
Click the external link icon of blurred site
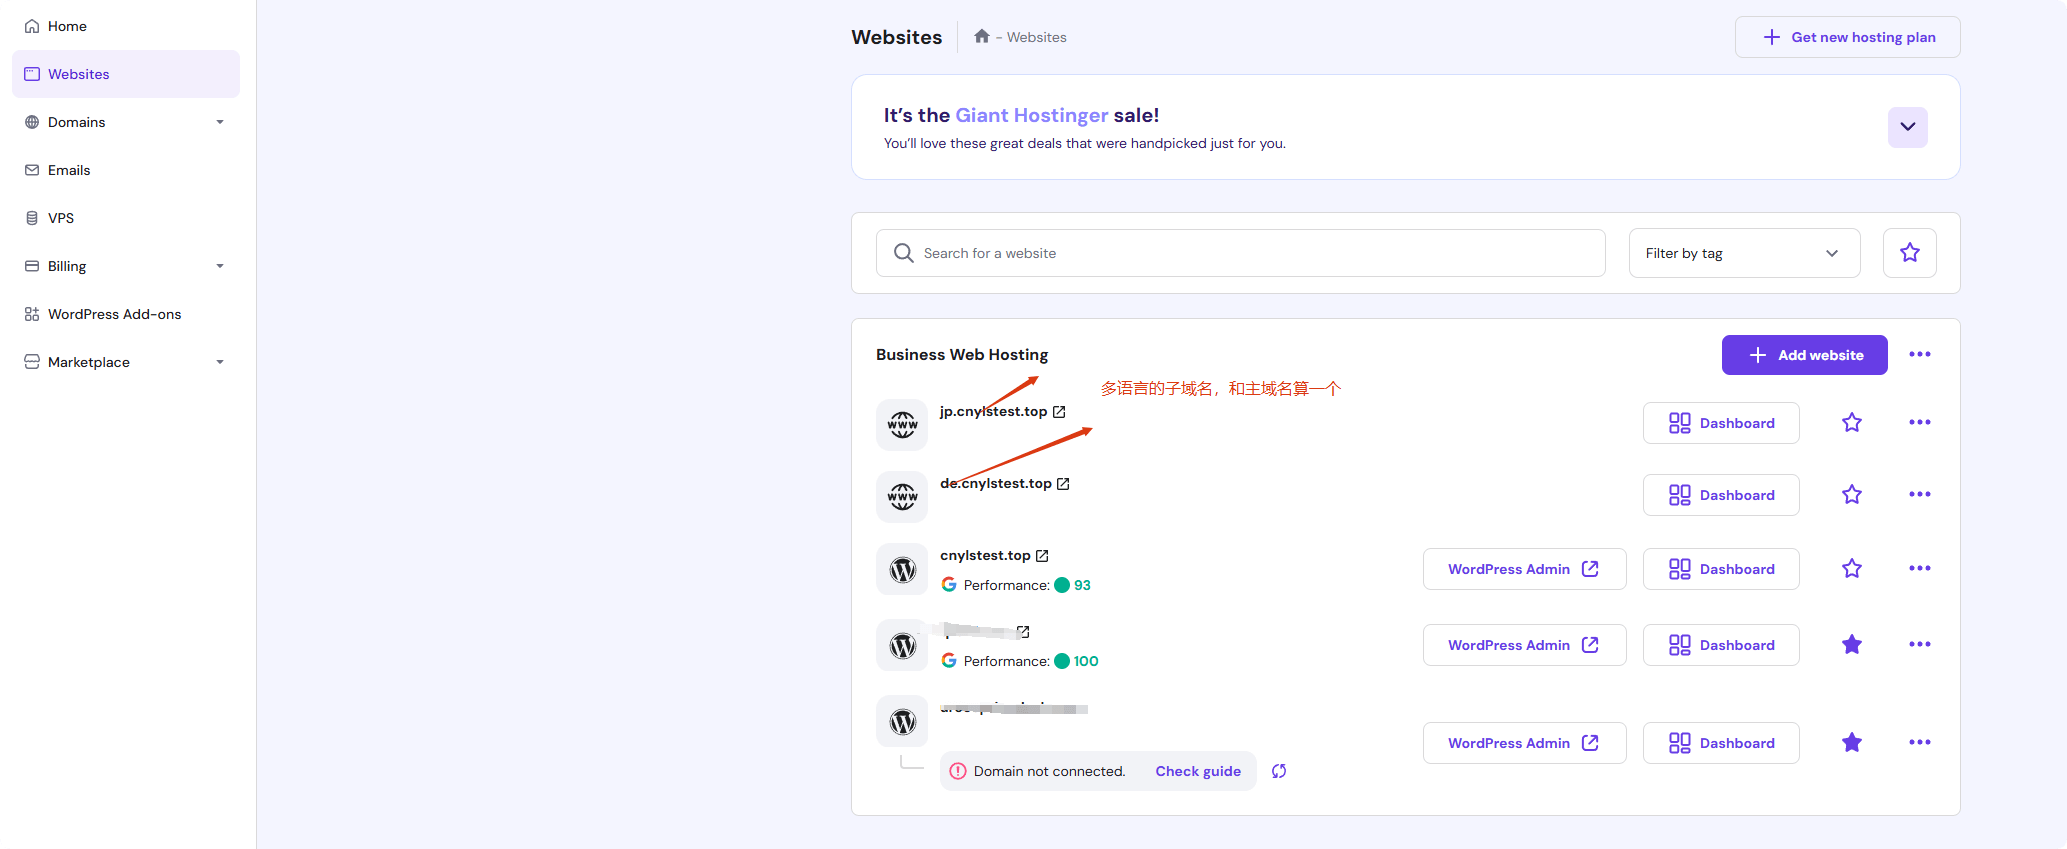[1023, 632]
